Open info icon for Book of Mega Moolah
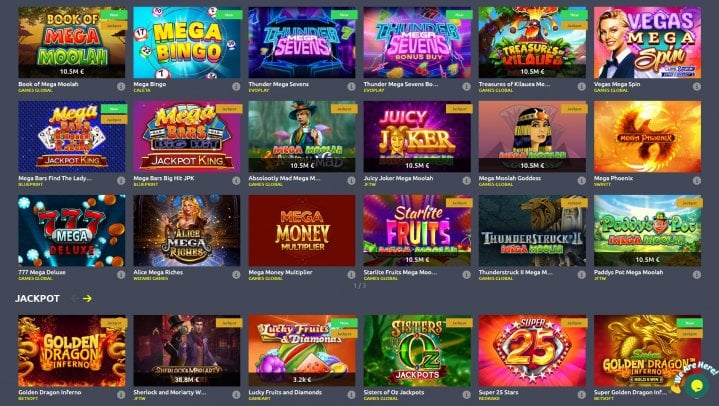This screenshot has height=406, width=719. (x=121, y=86)
